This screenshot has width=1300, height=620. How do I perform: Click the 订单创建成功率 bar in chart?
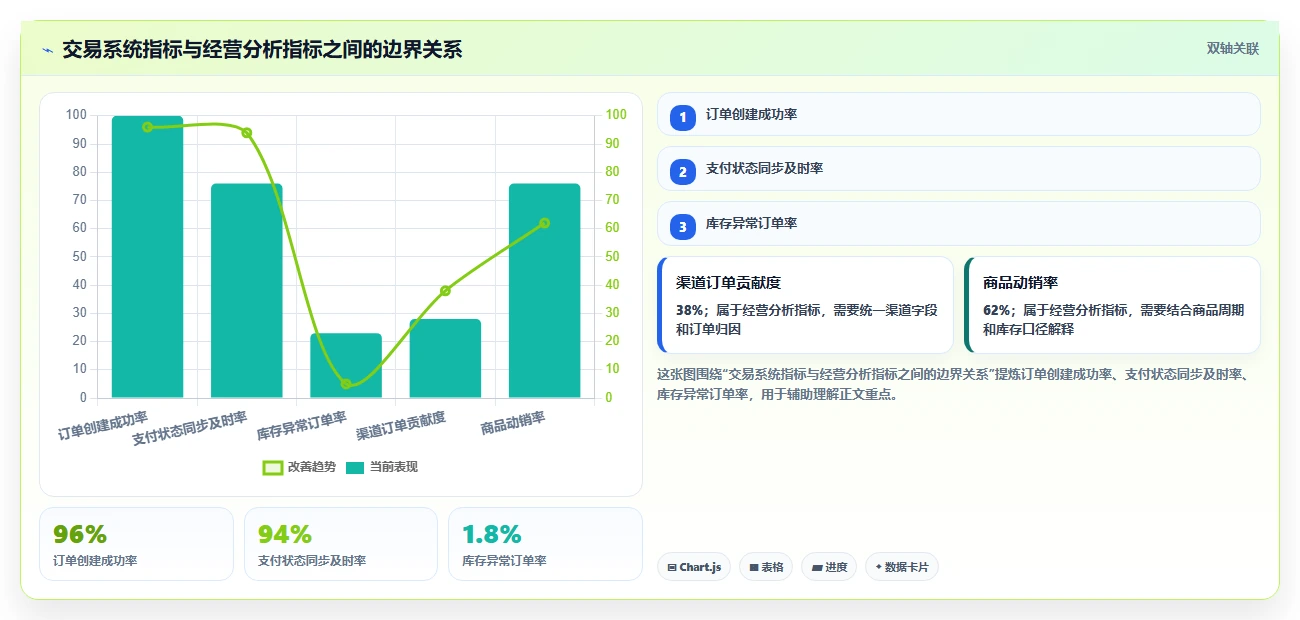point(147,257)
